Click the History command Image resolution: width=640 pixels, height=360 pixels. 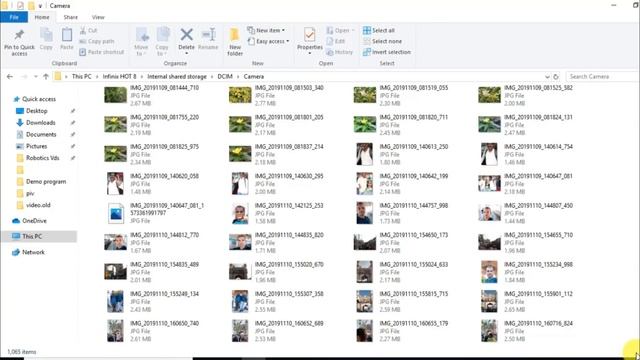click(340, 52)
